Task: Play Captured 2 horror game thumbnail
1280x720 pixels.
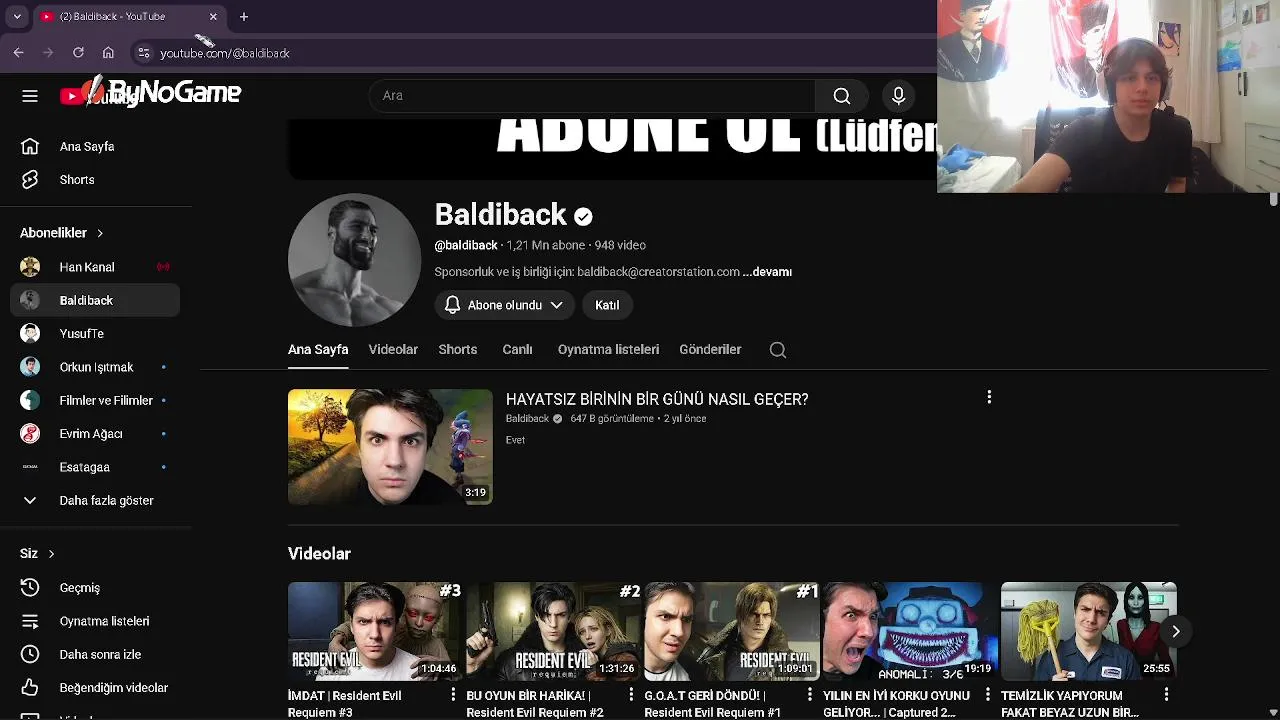Action: [x=910, y=631]
